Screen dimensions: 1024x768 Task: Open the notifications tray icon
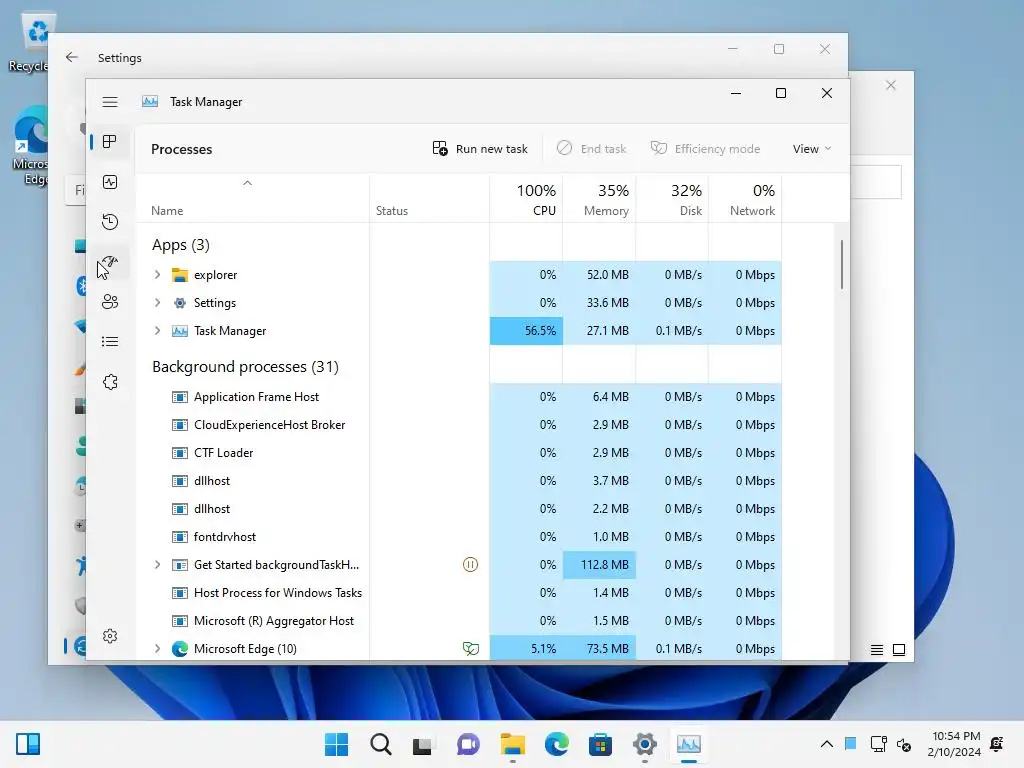pyautogui.click(x=997, y=744)
